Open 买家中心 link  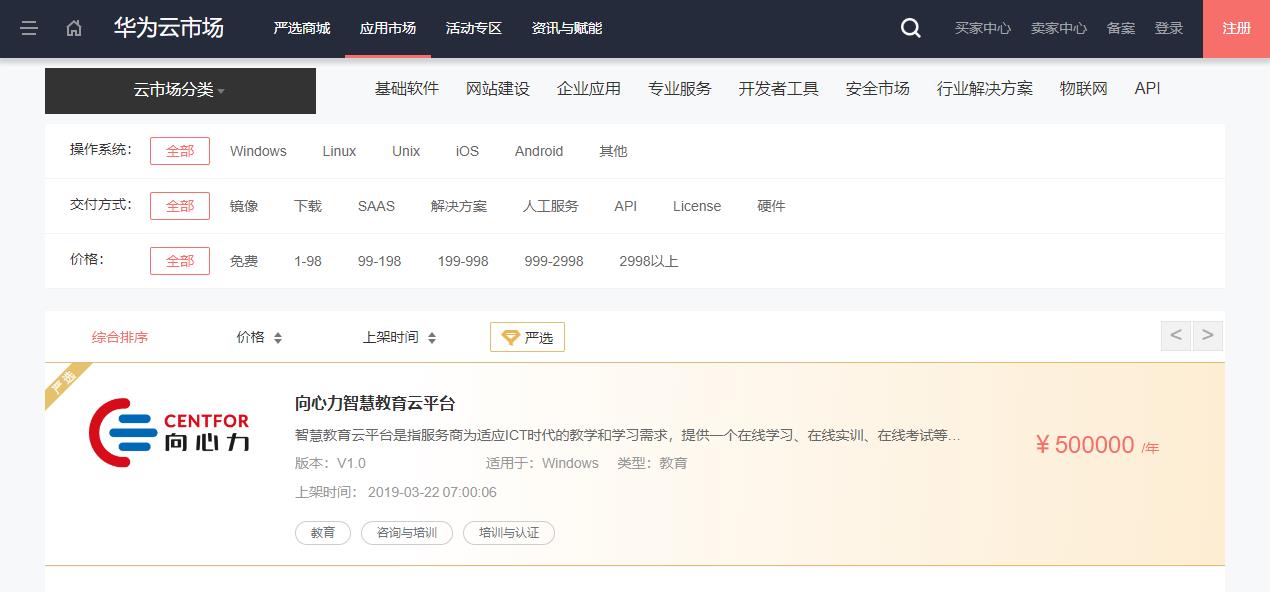(x=983, y=28)
